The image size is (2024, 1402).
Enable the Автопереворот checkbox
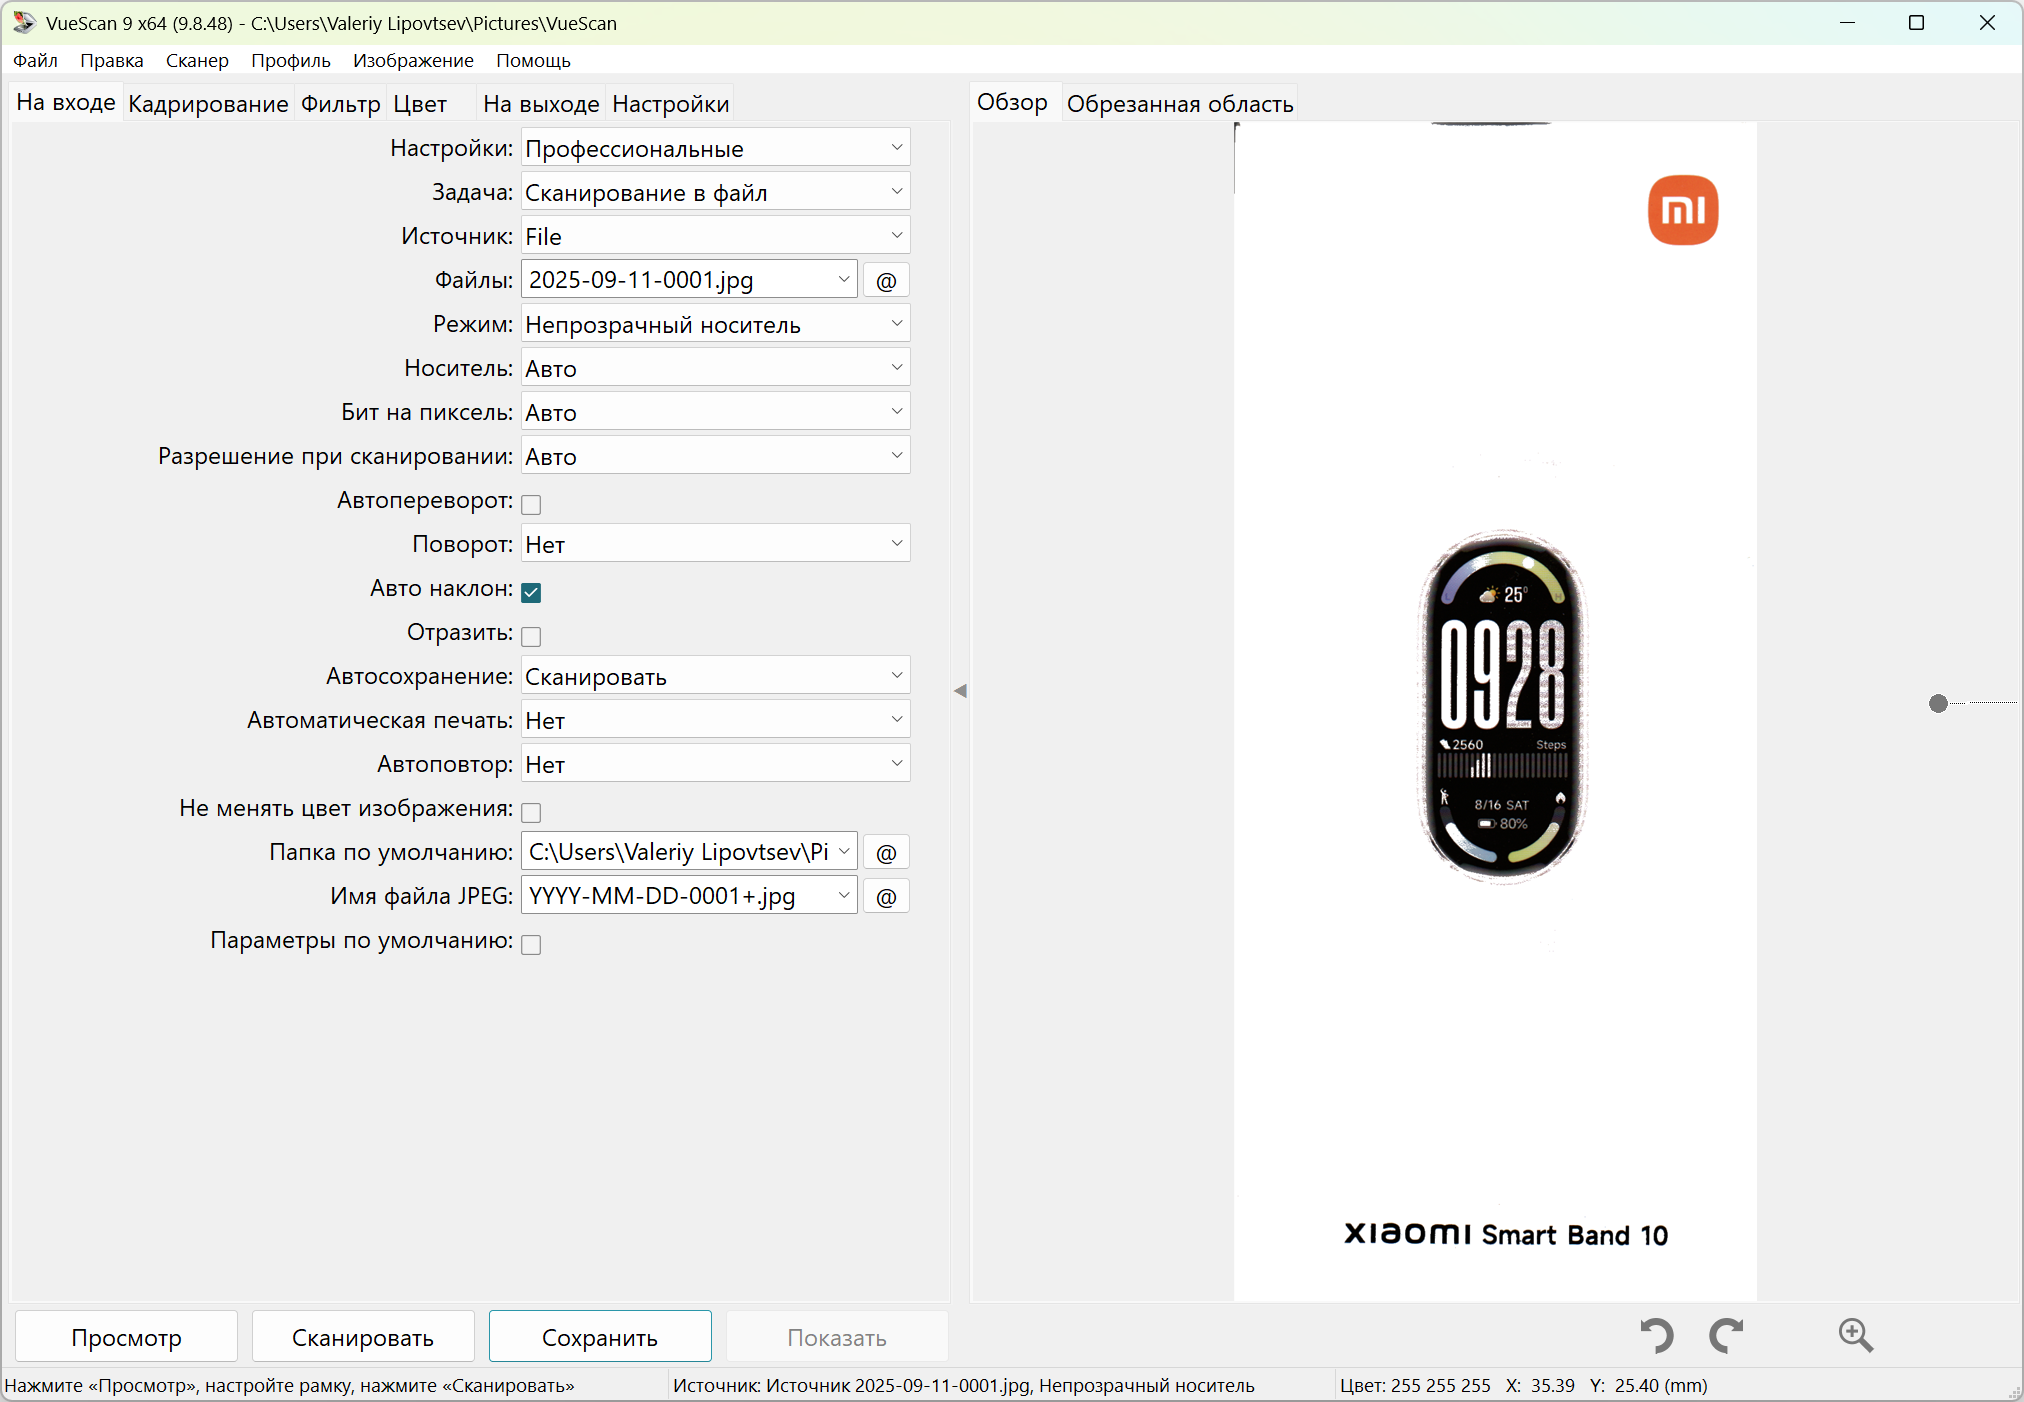[531, 504]
